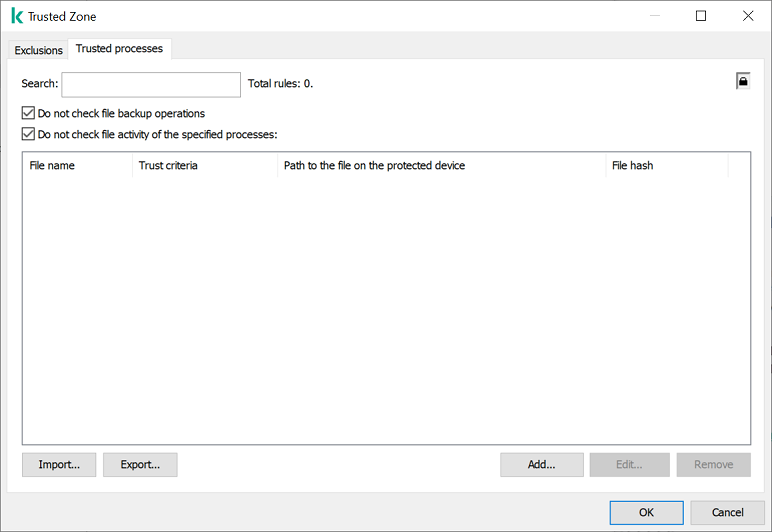Click into the Search field

click(x=151, y=84)
